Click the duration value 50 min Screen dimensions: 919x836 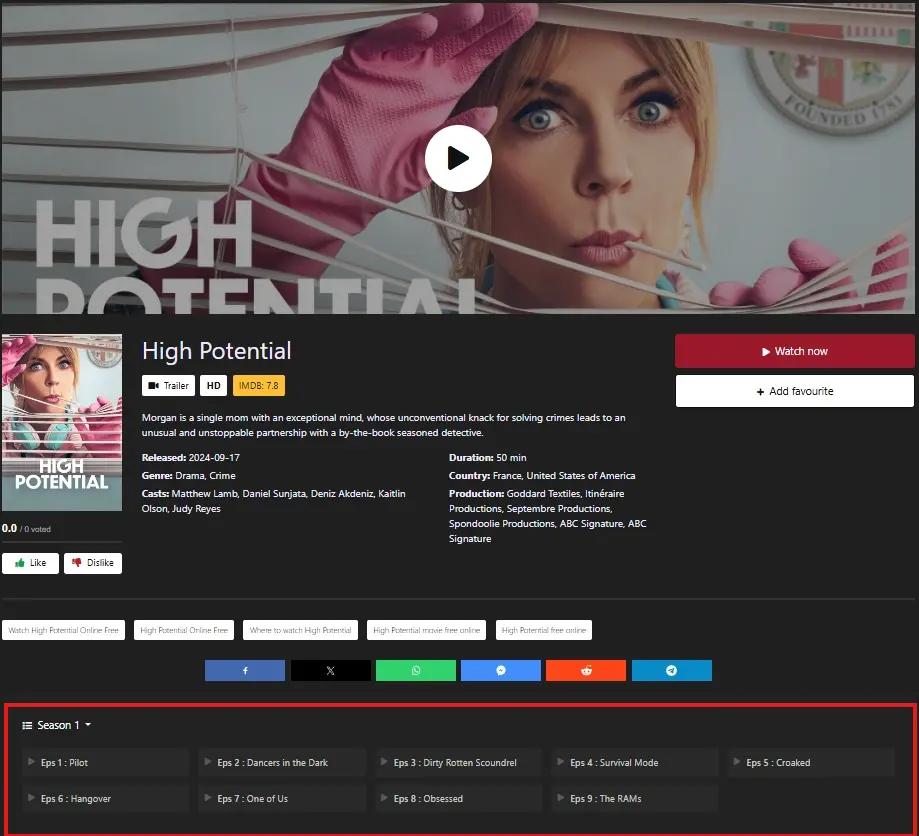coord(511,457)
